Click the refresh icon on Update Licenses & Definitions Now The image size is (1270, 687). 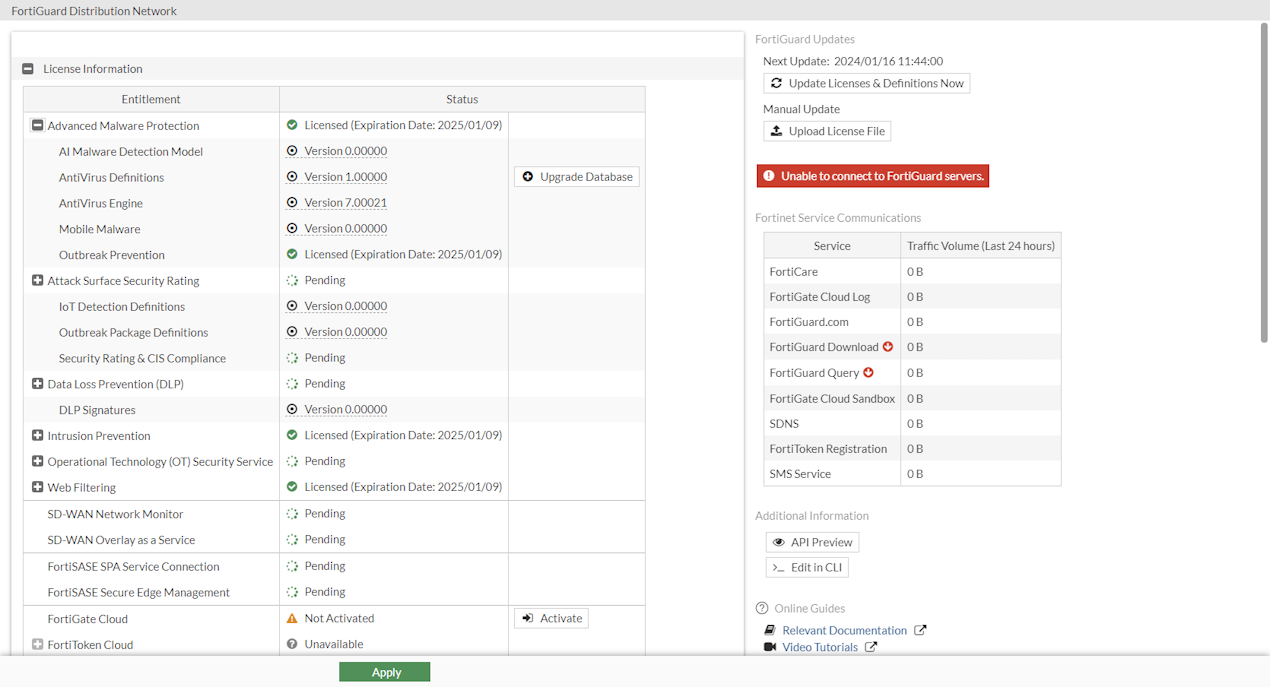pos(777,83)
